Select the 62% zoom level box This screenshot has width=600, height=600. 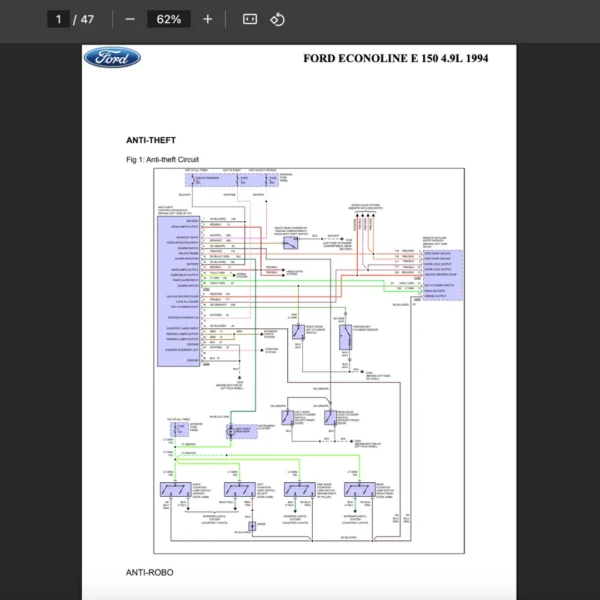[168, 19]
